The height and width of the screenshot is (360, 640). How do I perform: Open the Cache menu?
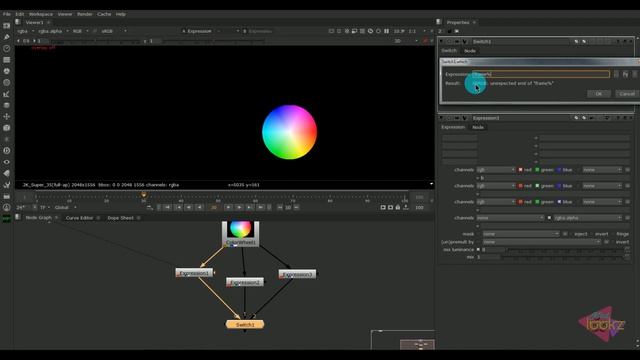[x=104, y=14]
